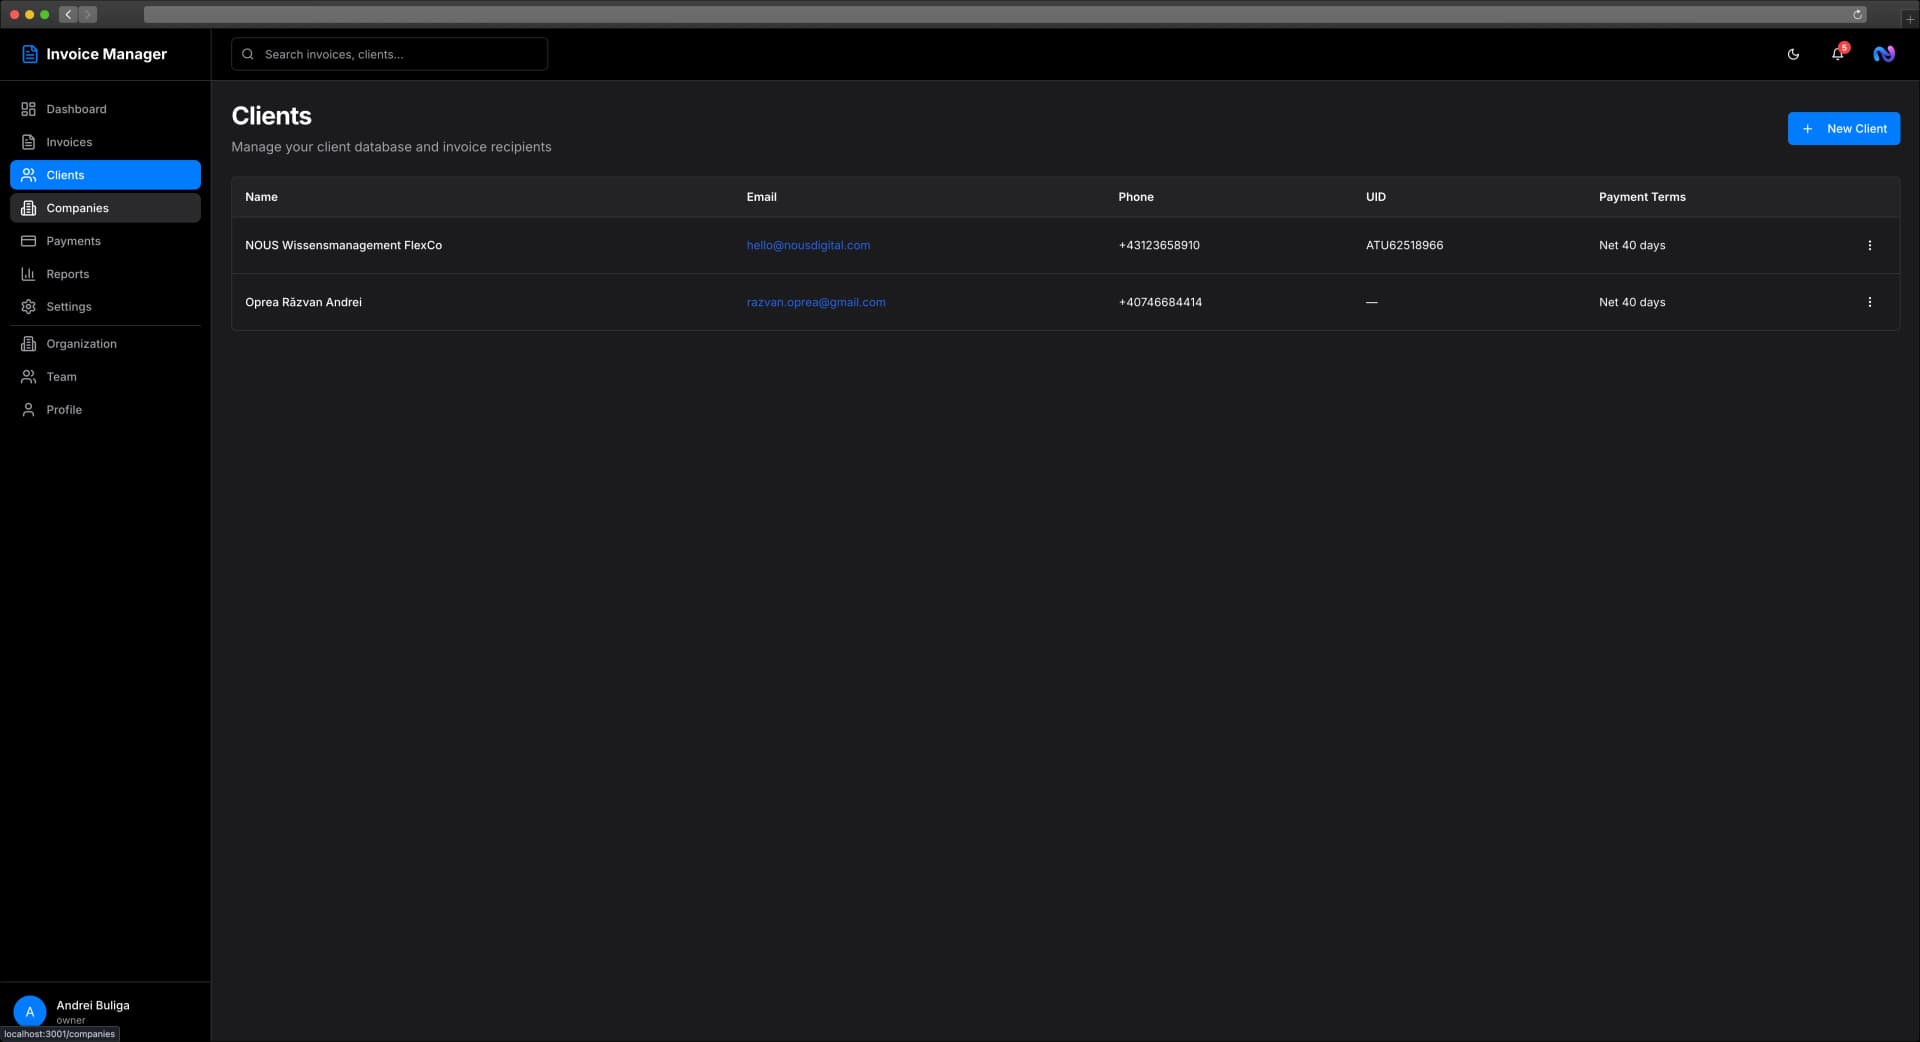Click Net 40 days in the NOUS row
1920x1042 pixels.
1632,245
